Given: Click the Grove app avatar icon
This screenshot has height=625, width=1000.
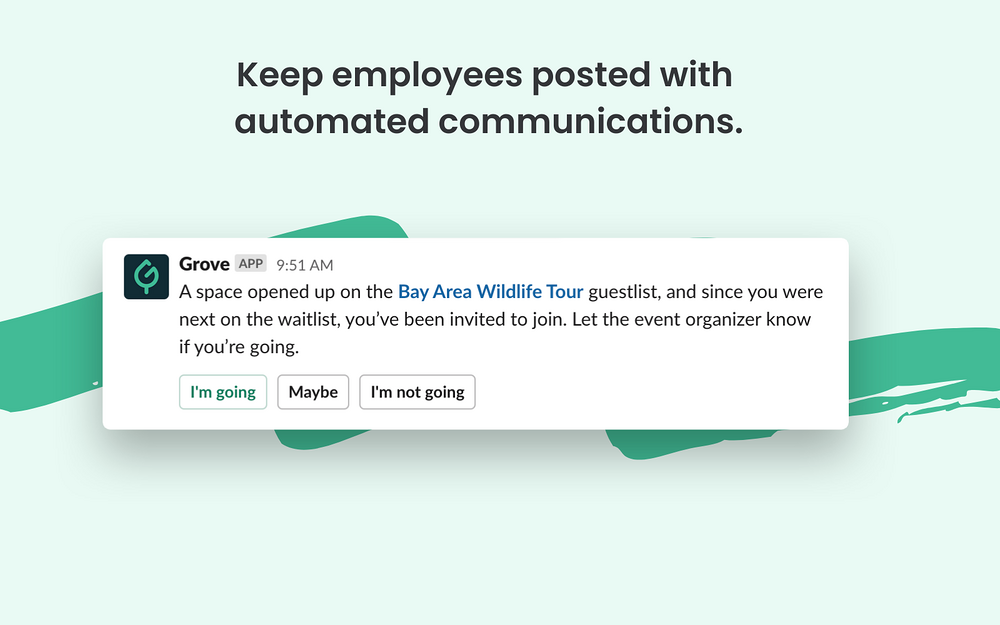Looking at the screenshot, I should point(146,277).
